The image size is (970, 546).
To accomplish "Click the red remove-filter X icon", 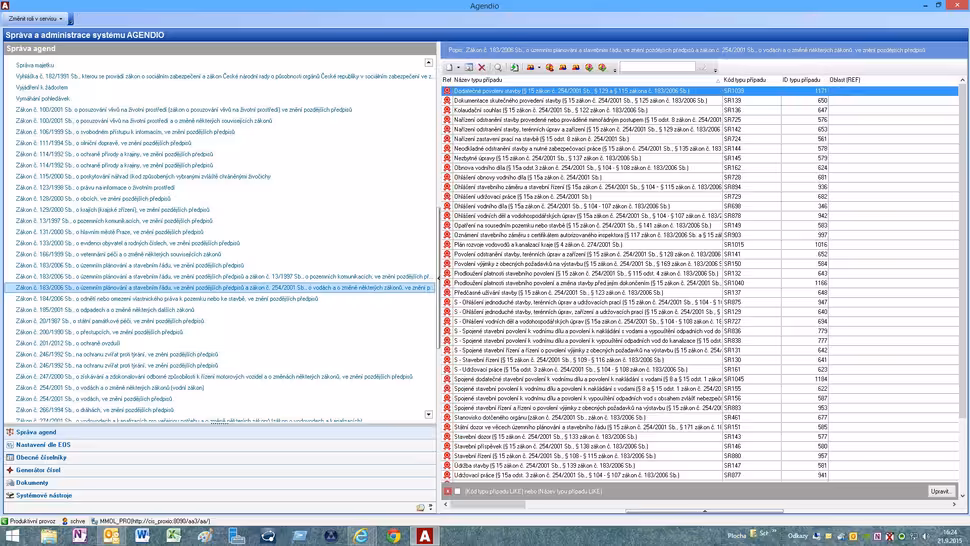I will point(447,491).
